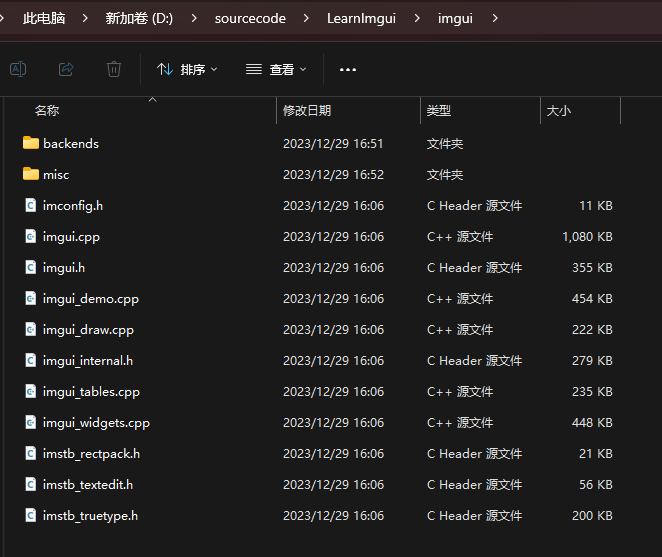The height and width of the screenshot is (557, 662).
Task: Select file name imstb_rectpack.h
Action: pos(91,454)
